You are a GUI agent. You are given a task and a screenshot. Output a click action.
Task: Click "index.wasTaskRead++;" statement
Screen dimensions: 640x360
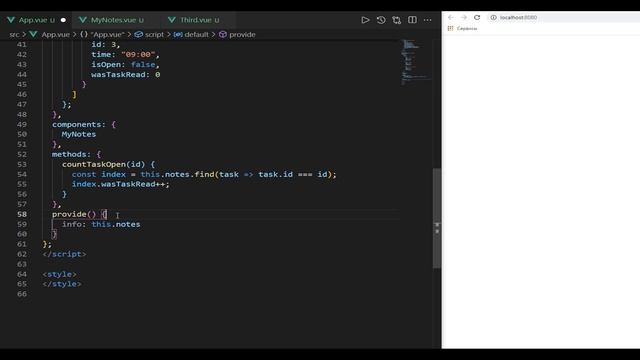(120, 184)
